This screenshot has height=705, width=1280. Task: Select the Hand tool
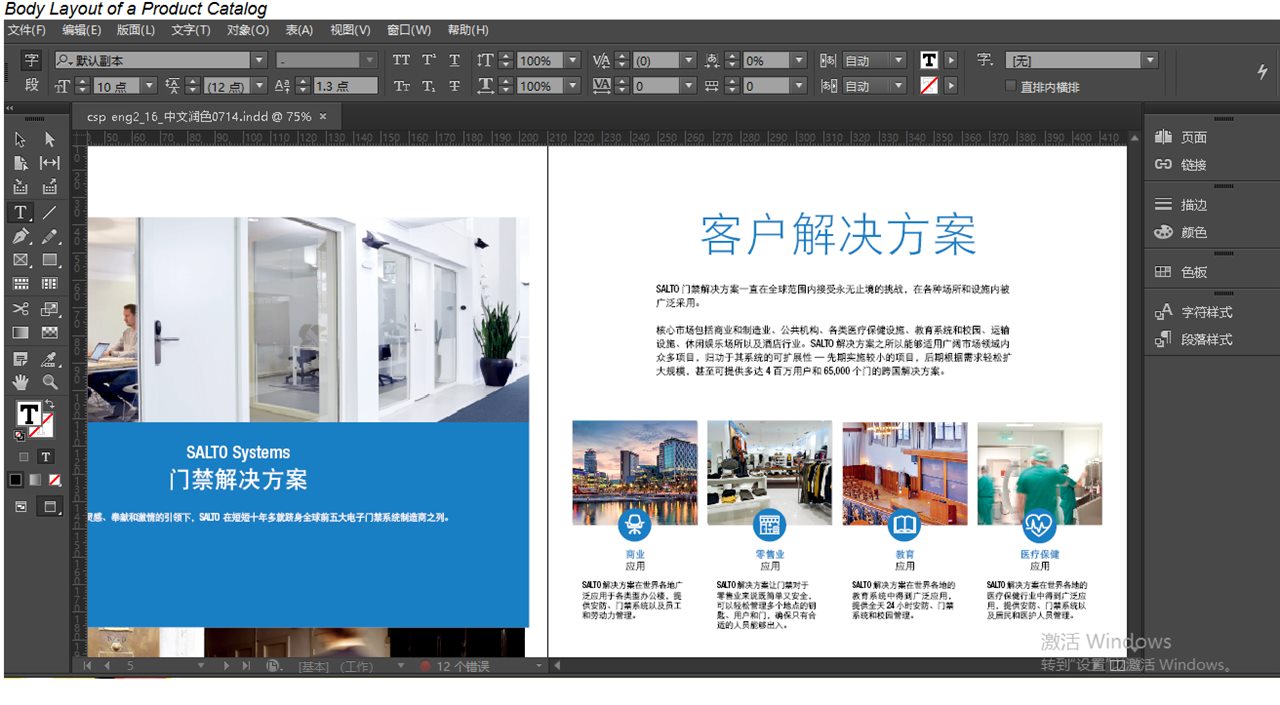[20, 382]
